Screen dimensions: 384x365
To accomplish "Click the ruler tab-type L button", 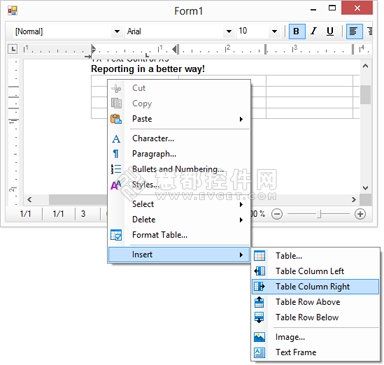I will point(13,49).
